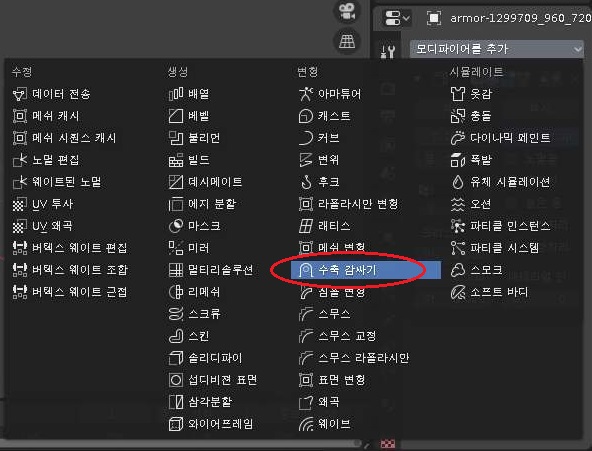Pick 웨이브 modifier
592x451 pixels.
(325, 424)
